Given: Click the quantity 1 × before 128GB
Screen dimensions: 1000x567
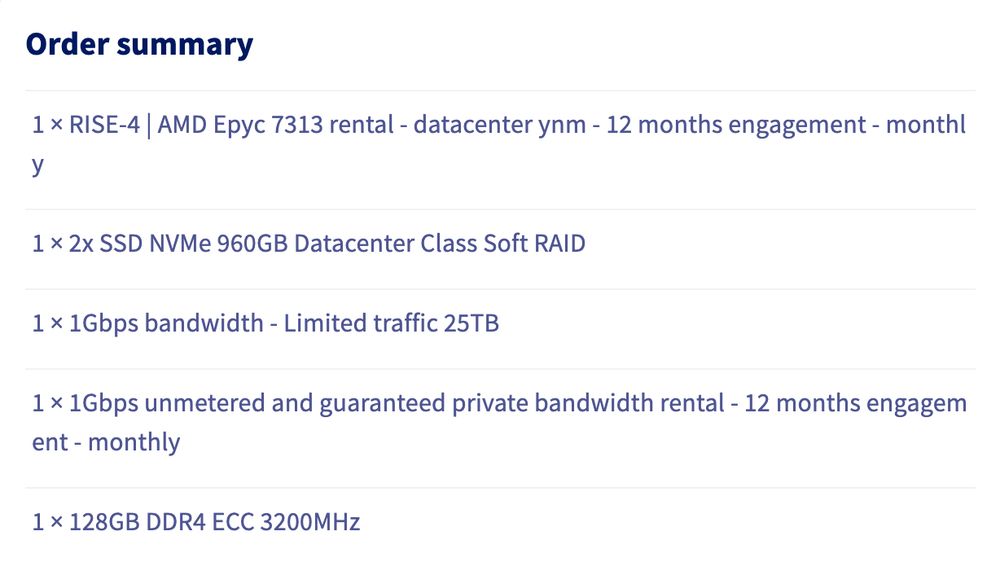Looking at the screenshot, I should [48, 522].
